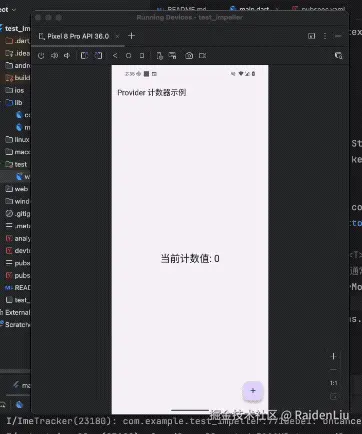
Task: Select the .gitignore file in project tree
Action: (x=18, y=214)
